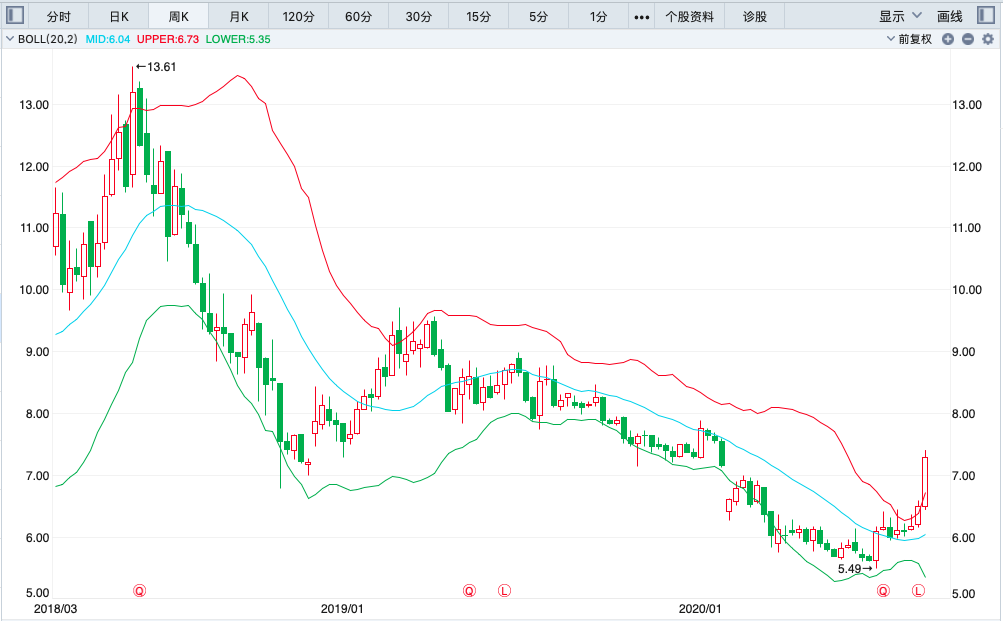The image size is (1003, 621).
Task: Toggle the left sidebar panel icon
Action: click(x=16, y=16)
